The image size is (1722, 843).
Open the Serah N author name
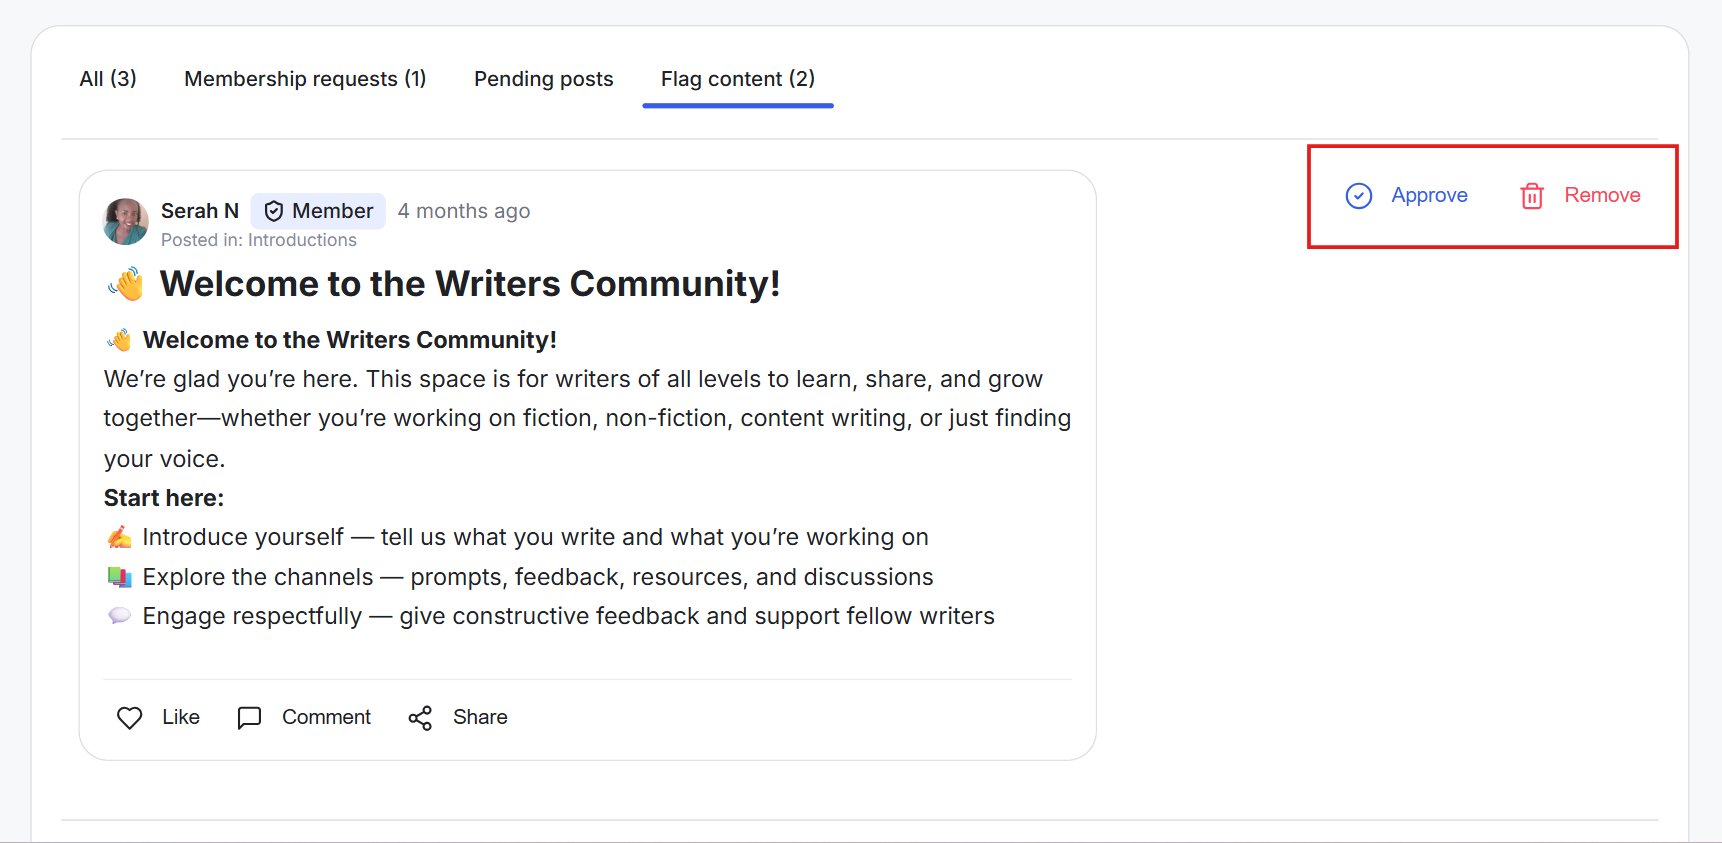(x=199, y=211)
